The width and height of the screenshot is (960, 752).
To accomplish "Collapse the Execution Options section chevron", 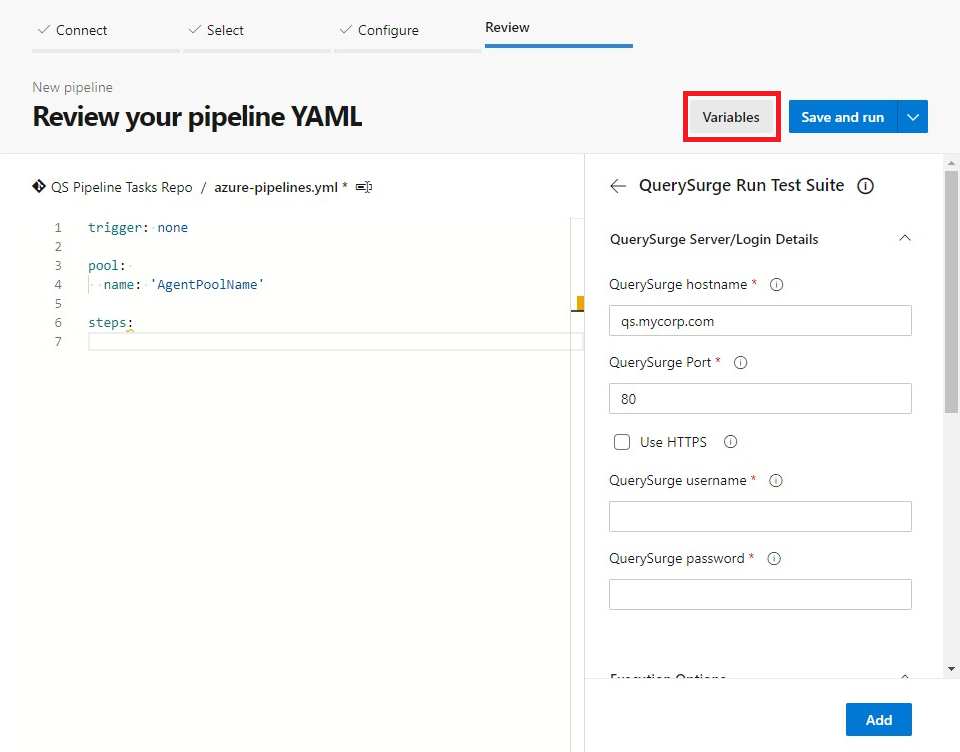I will pyautogui.click(x=905, y=676).
